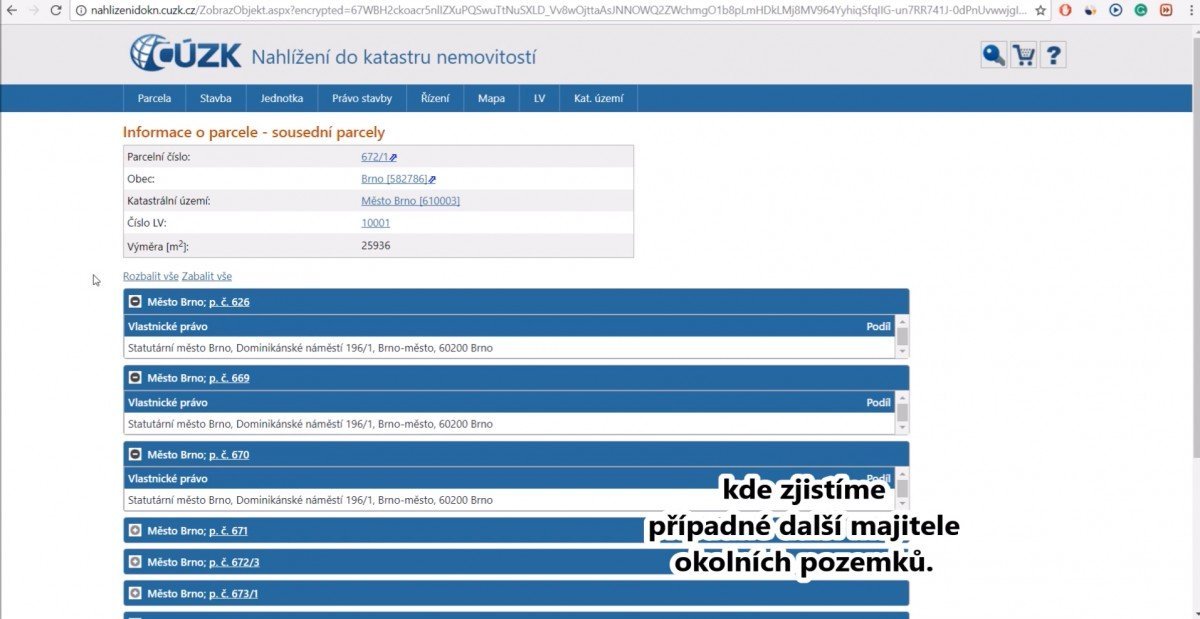1200x619 pixels.
Task: Open the p. č. 671 parcel link
Action: pos(228,530)
